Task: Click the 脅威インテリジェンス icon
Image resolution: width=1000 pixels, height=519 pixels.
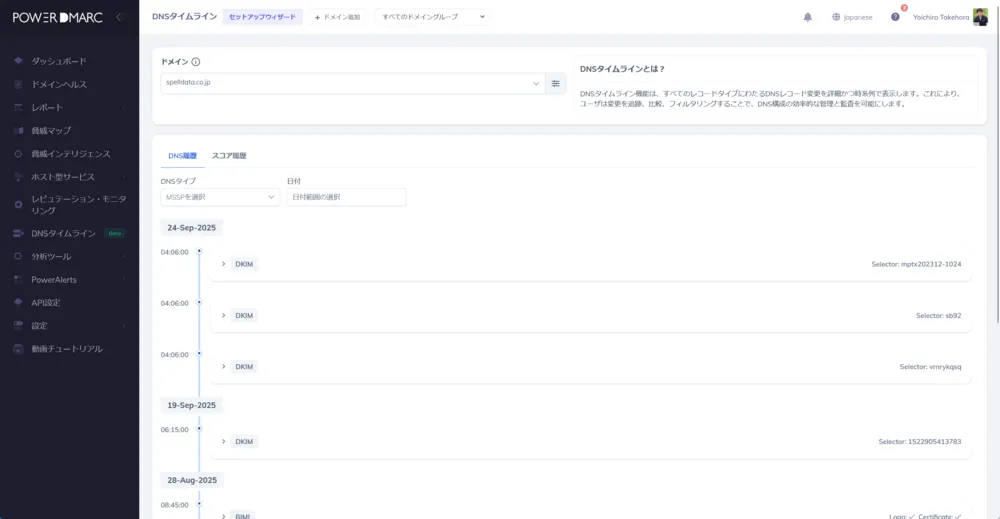Action: point(18,154)
